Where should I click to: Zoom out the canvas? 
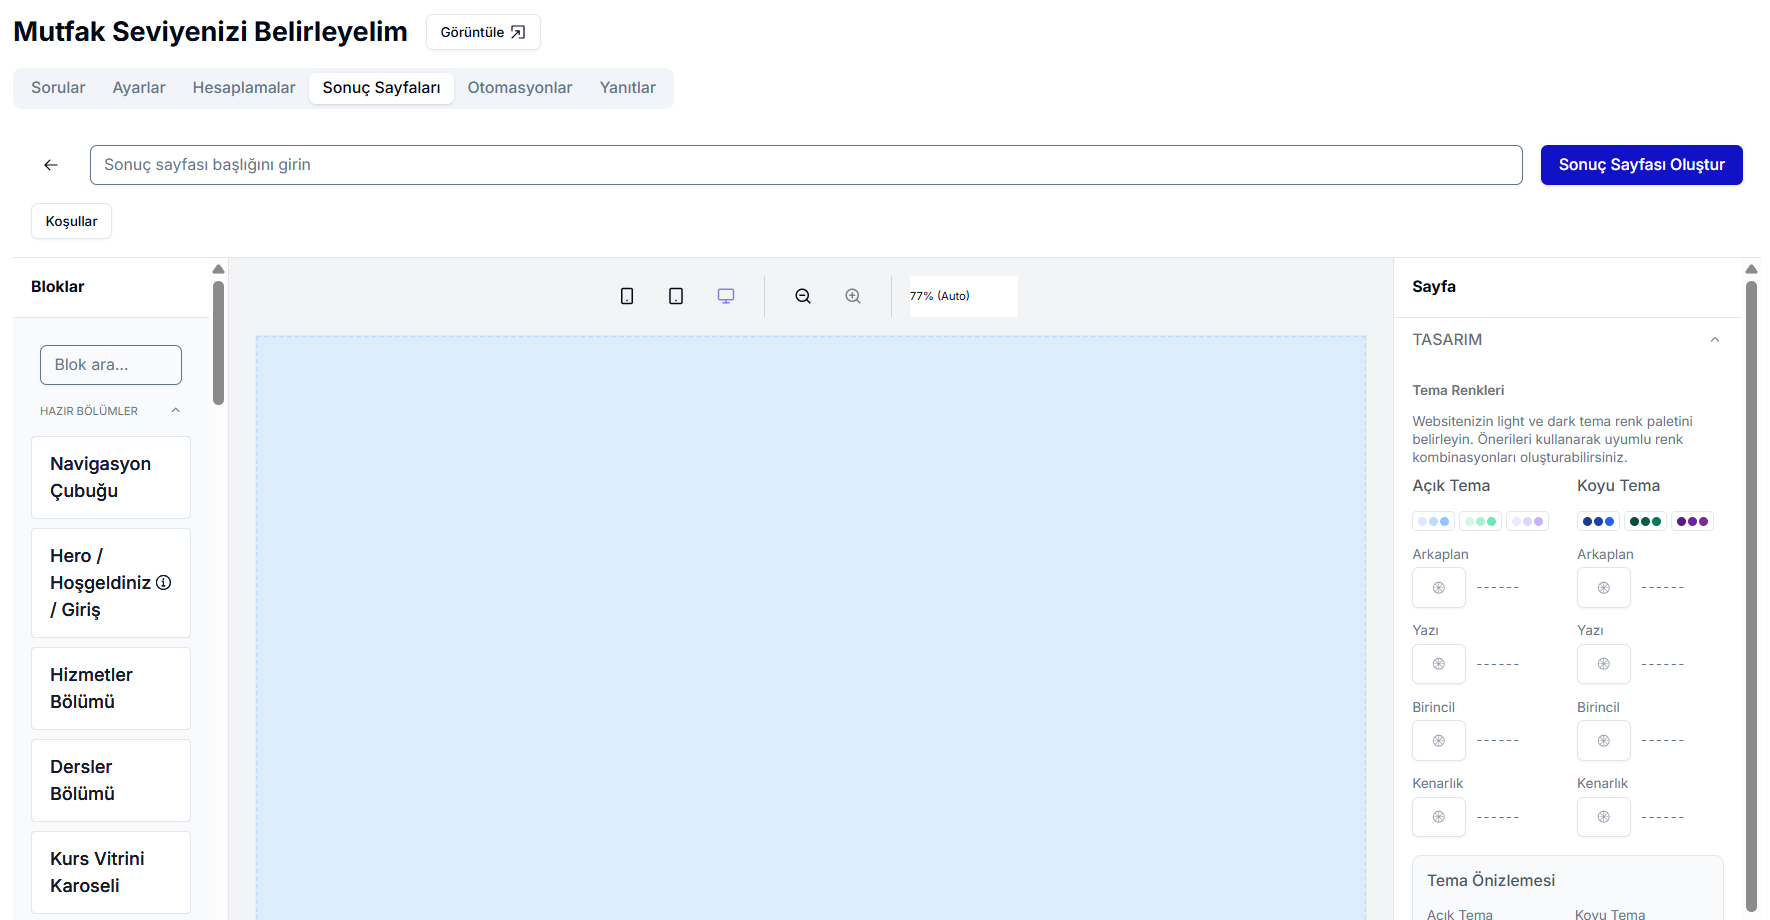[x=803, y=296]
